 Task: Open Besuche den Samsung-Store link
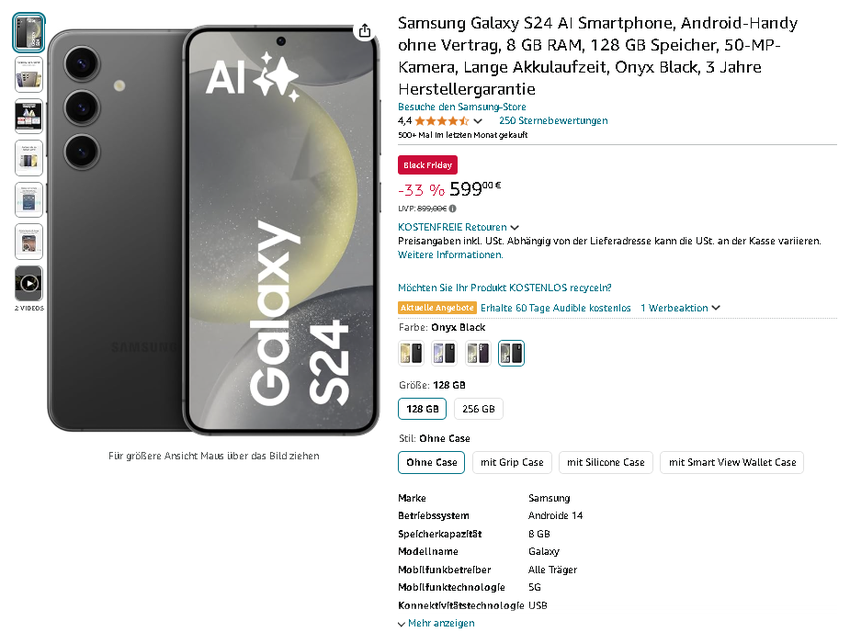[462, 107]
